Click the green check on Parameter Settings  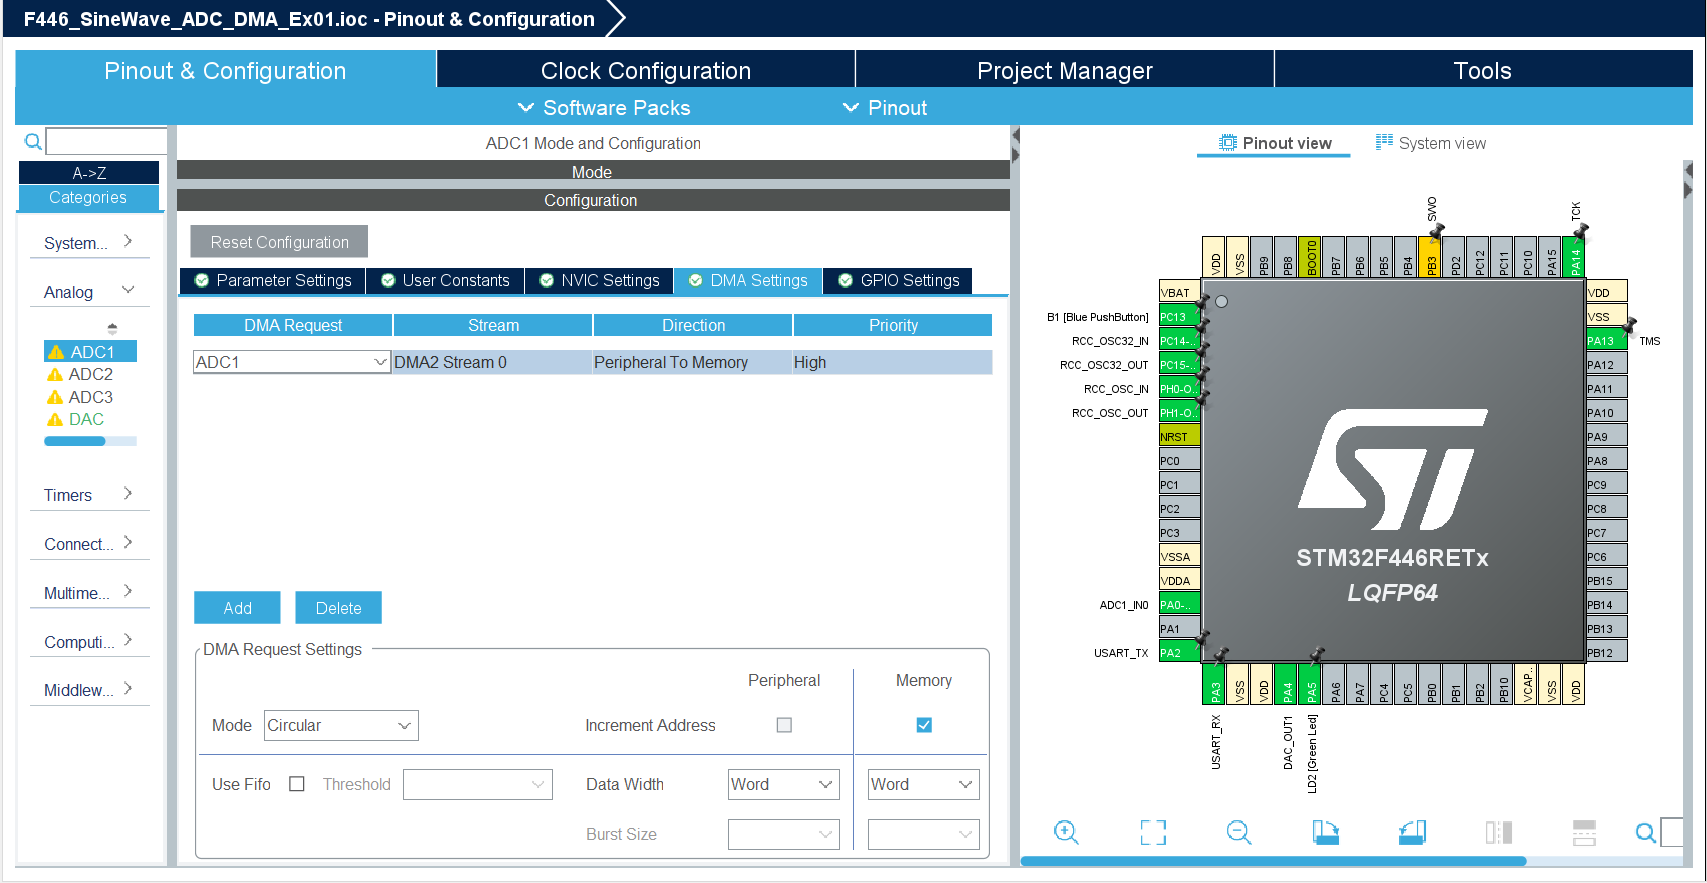point(202,280)
